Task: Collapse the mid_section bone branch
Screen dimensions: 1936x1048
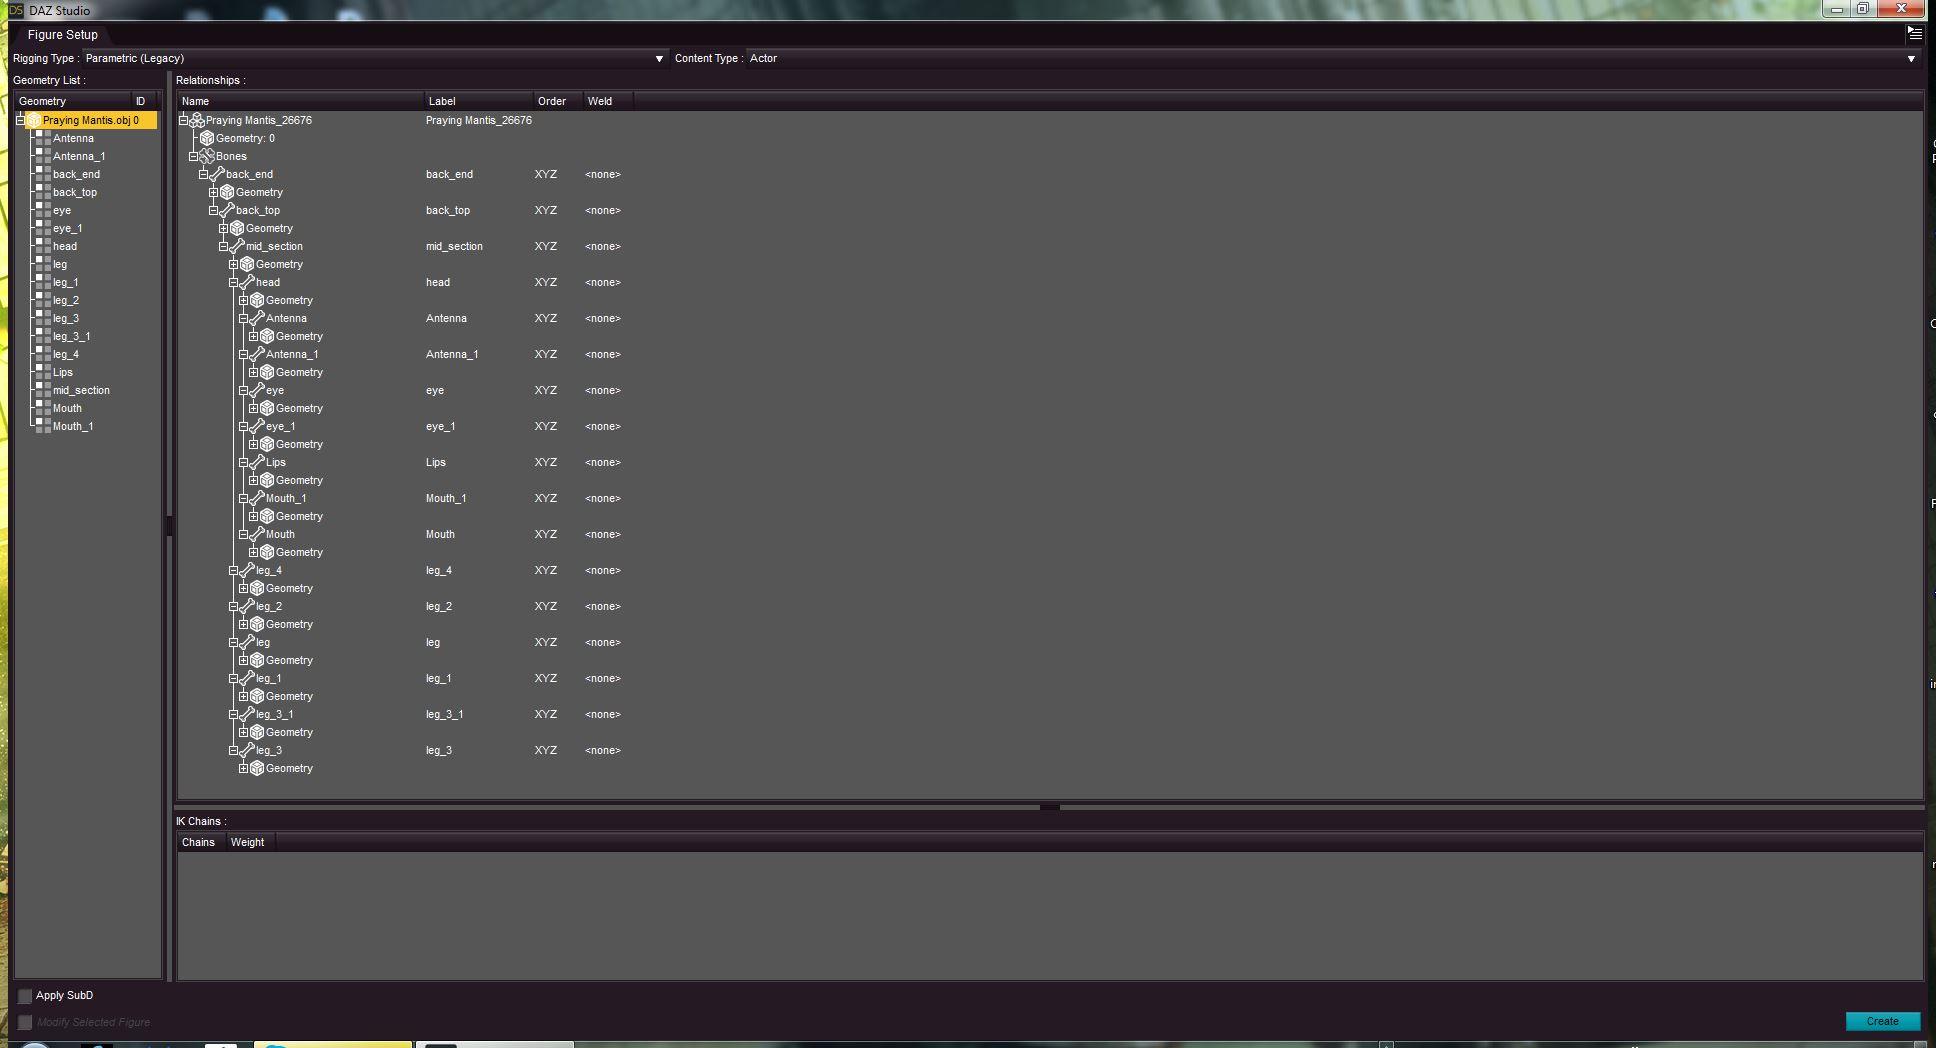Action: 223,246
